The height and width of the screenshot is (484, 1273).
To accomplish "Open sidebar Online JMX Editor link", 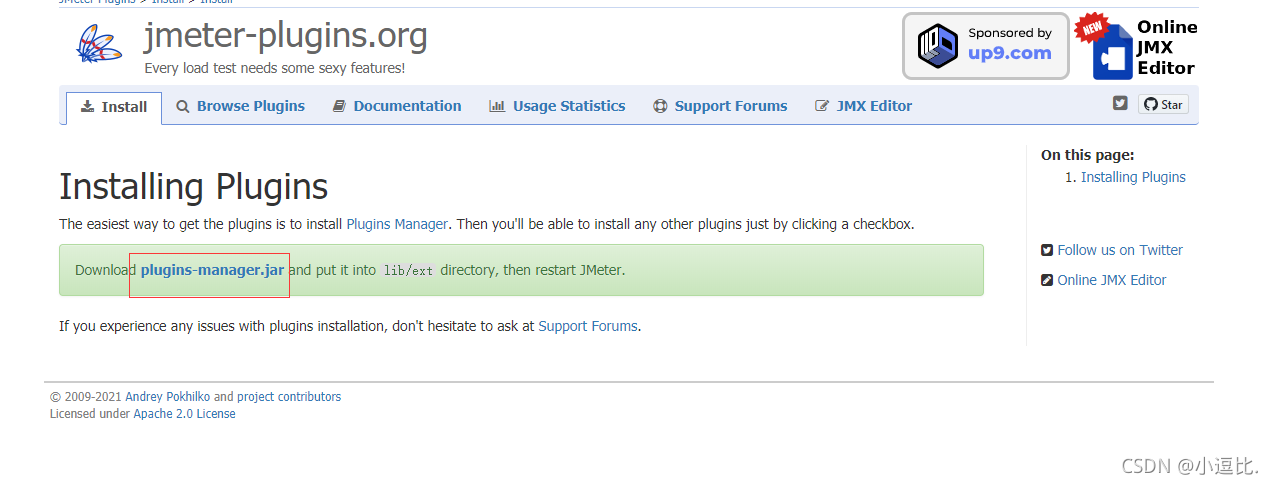I will (x=1112, y=280).
